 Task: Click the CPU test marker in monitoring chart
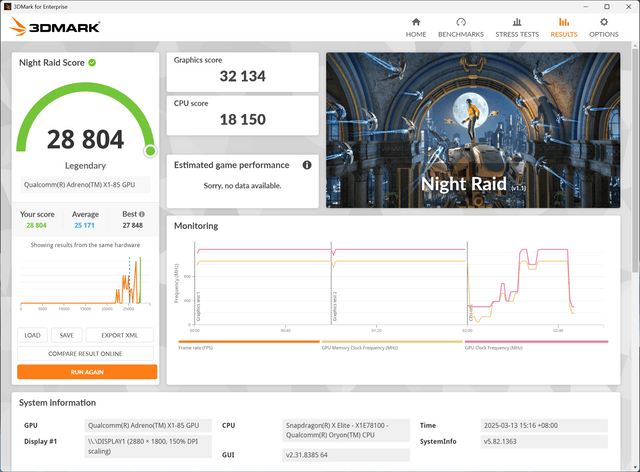coord(471,312)
